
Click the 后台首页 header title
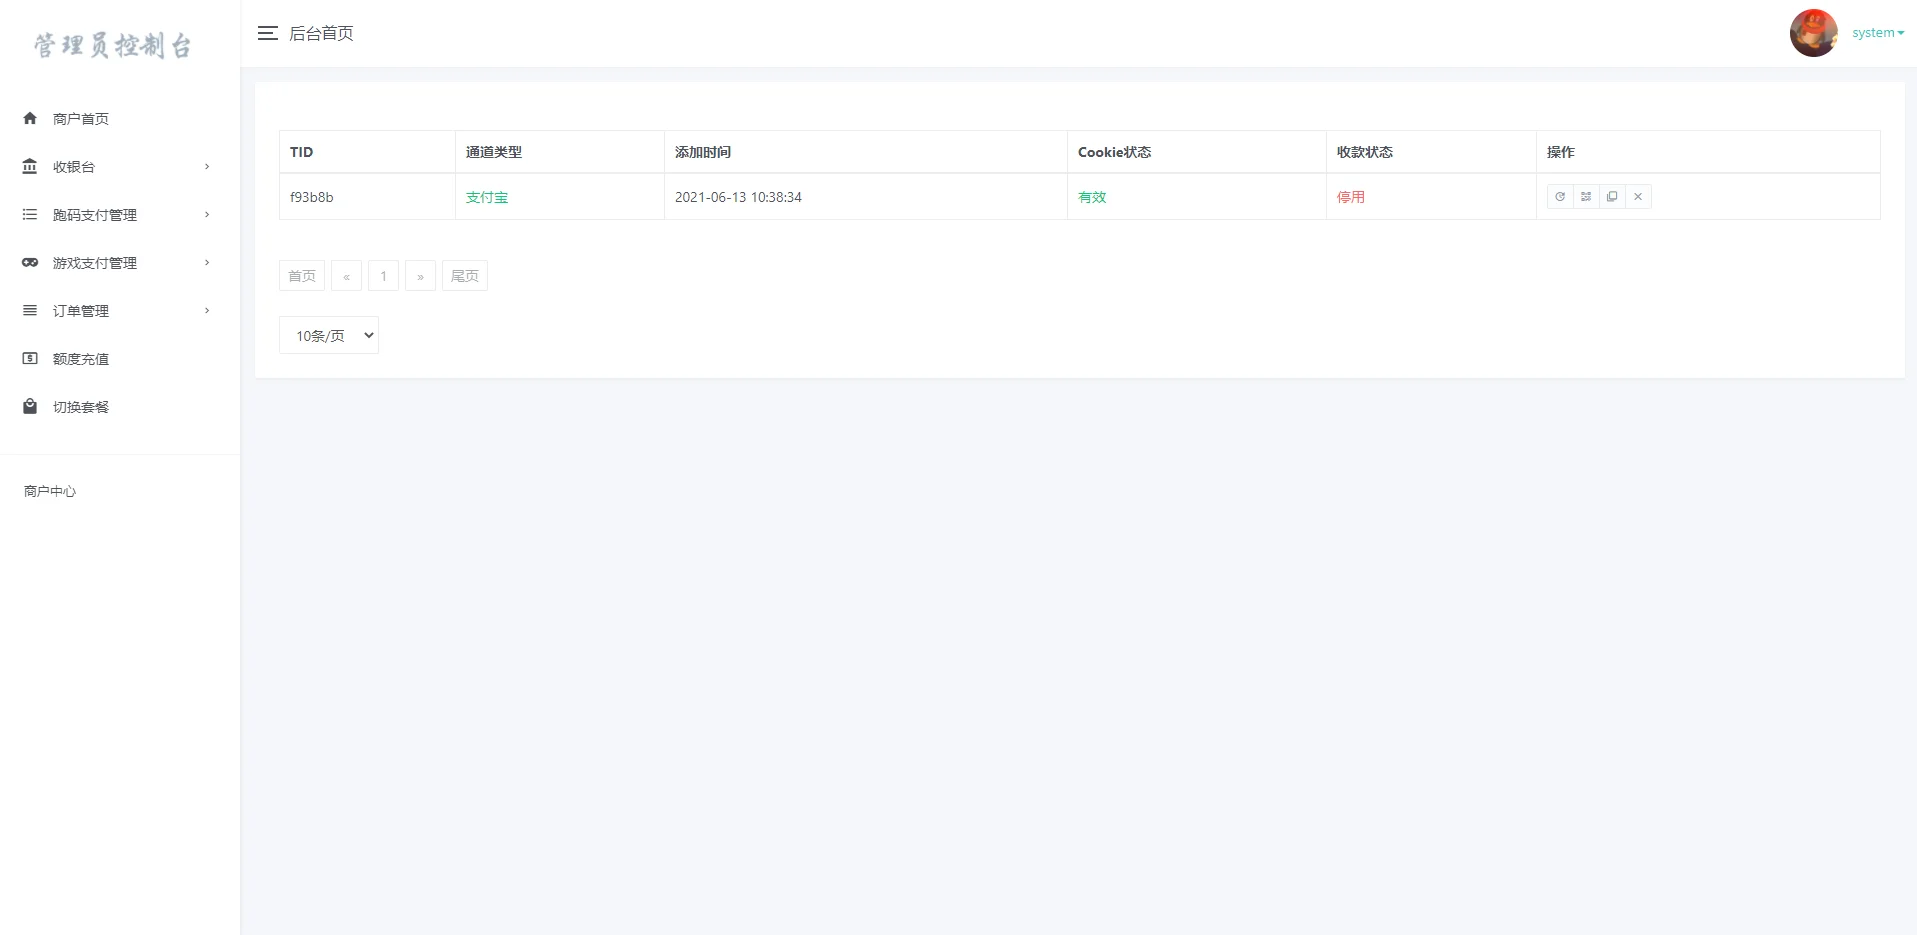click(321, 33)
